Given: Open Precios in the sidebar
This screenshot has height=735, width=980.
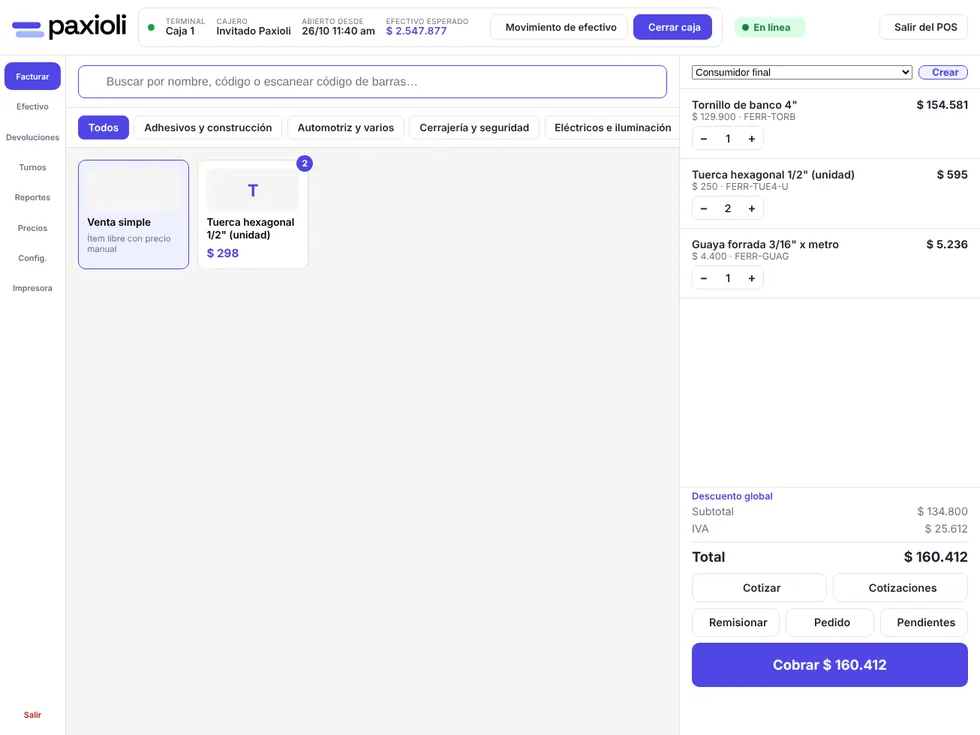Looking at the screenshot, I should (32, 228).
